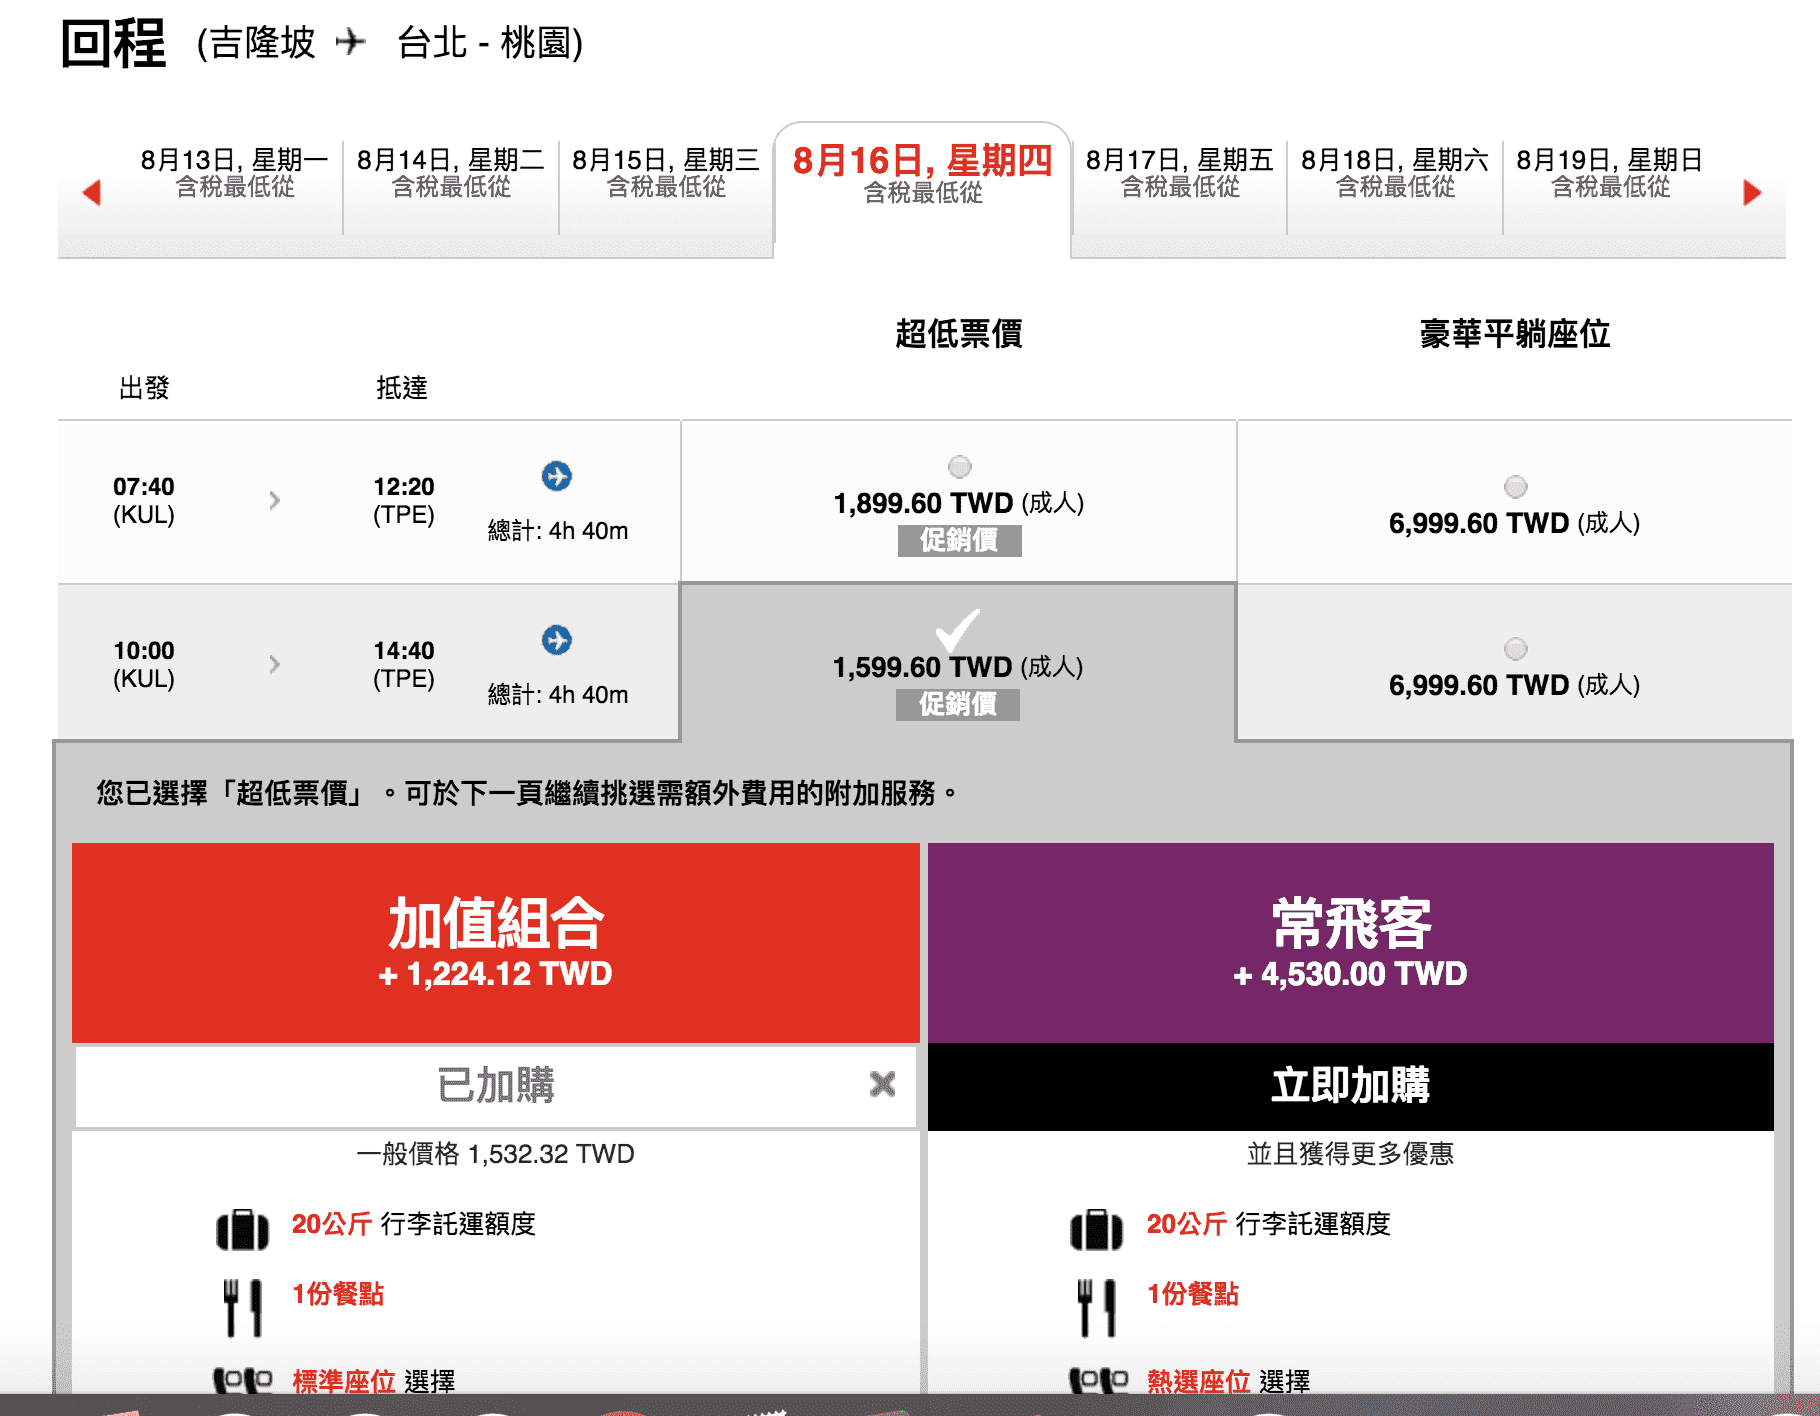This screenshot has width=1820, height=1416.
Task: Select the 1,899.60 TWD low fare for 07:40
Action: 960,467
